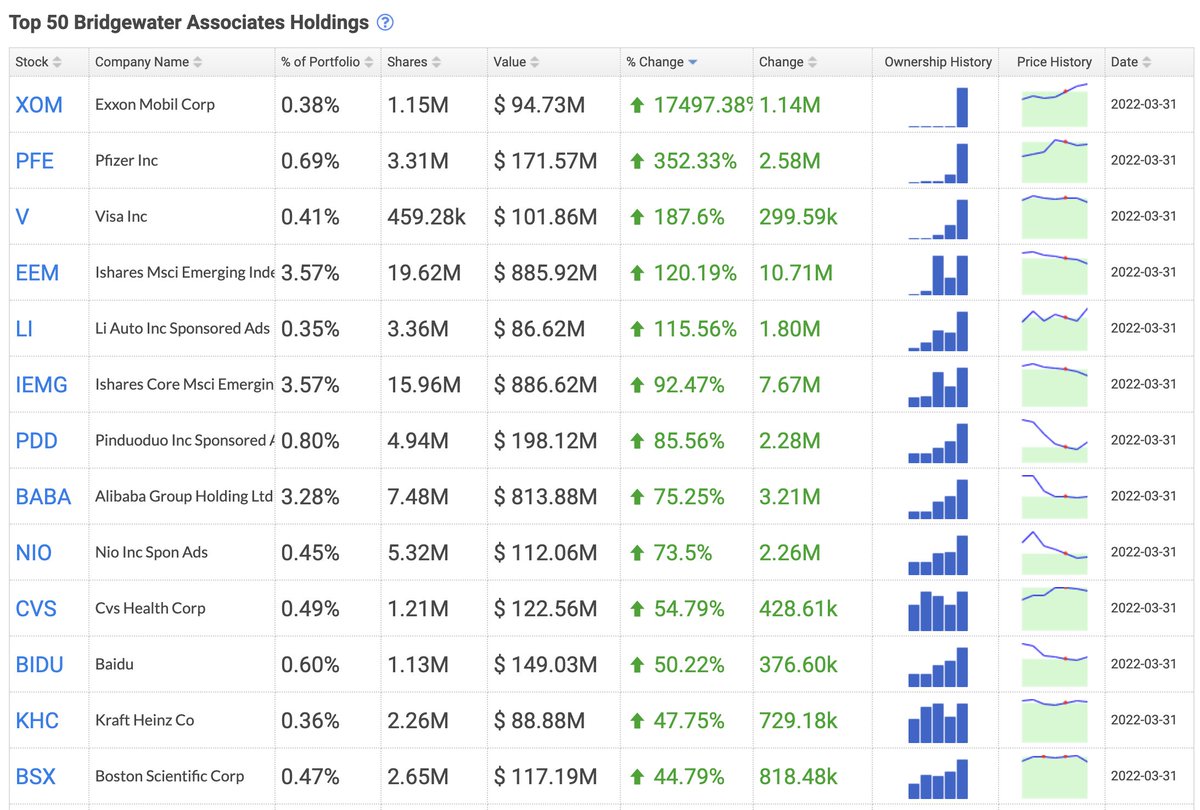Viewport: 1200px width, 810px height.
Task: Click XOM ownership history bar chart
Action: (938, 107)
